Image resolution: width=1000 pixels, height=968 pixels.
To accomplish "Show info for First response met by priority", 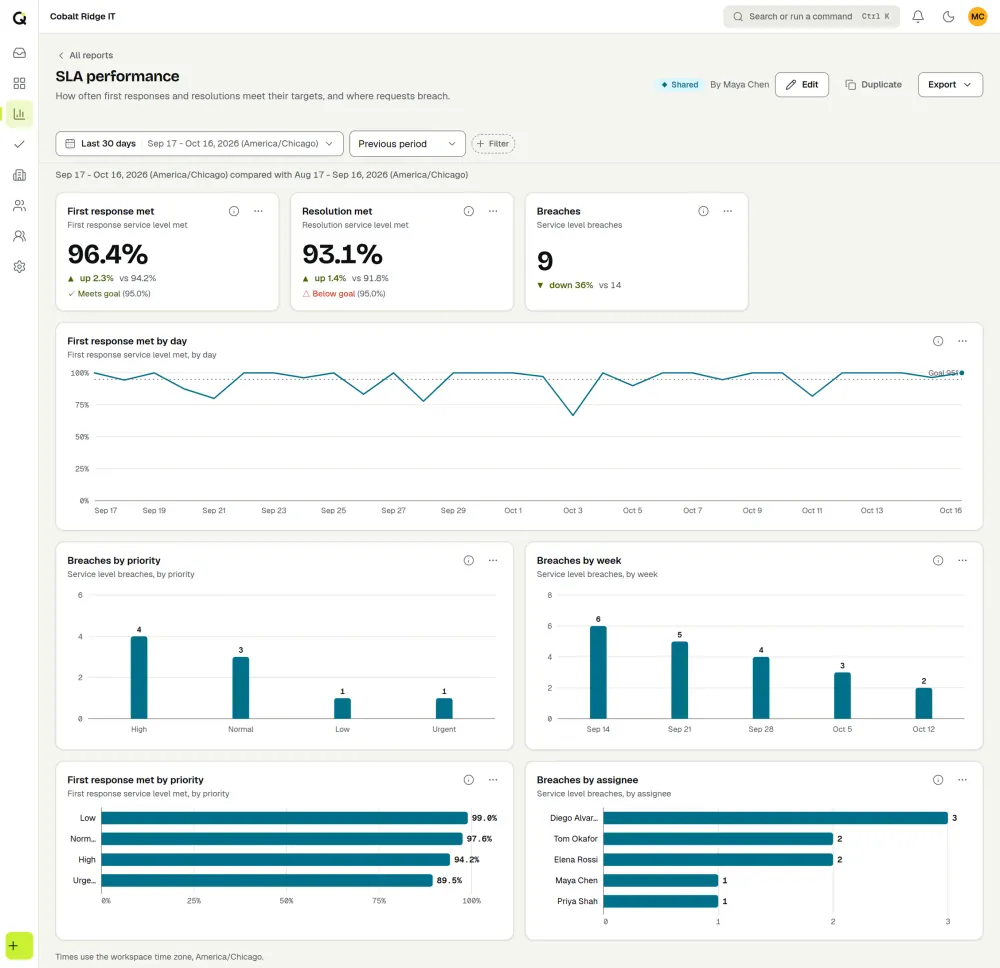I will coord(469,780).
